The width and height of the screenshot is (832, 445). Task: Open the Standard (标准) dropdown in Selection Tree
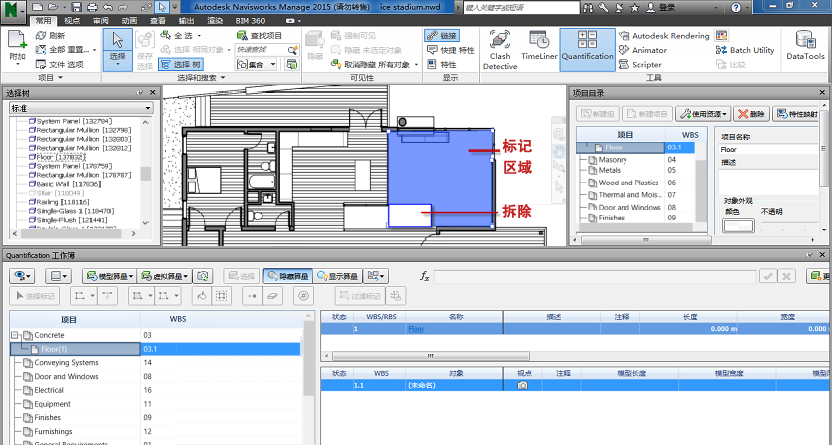tap(81, 108)
